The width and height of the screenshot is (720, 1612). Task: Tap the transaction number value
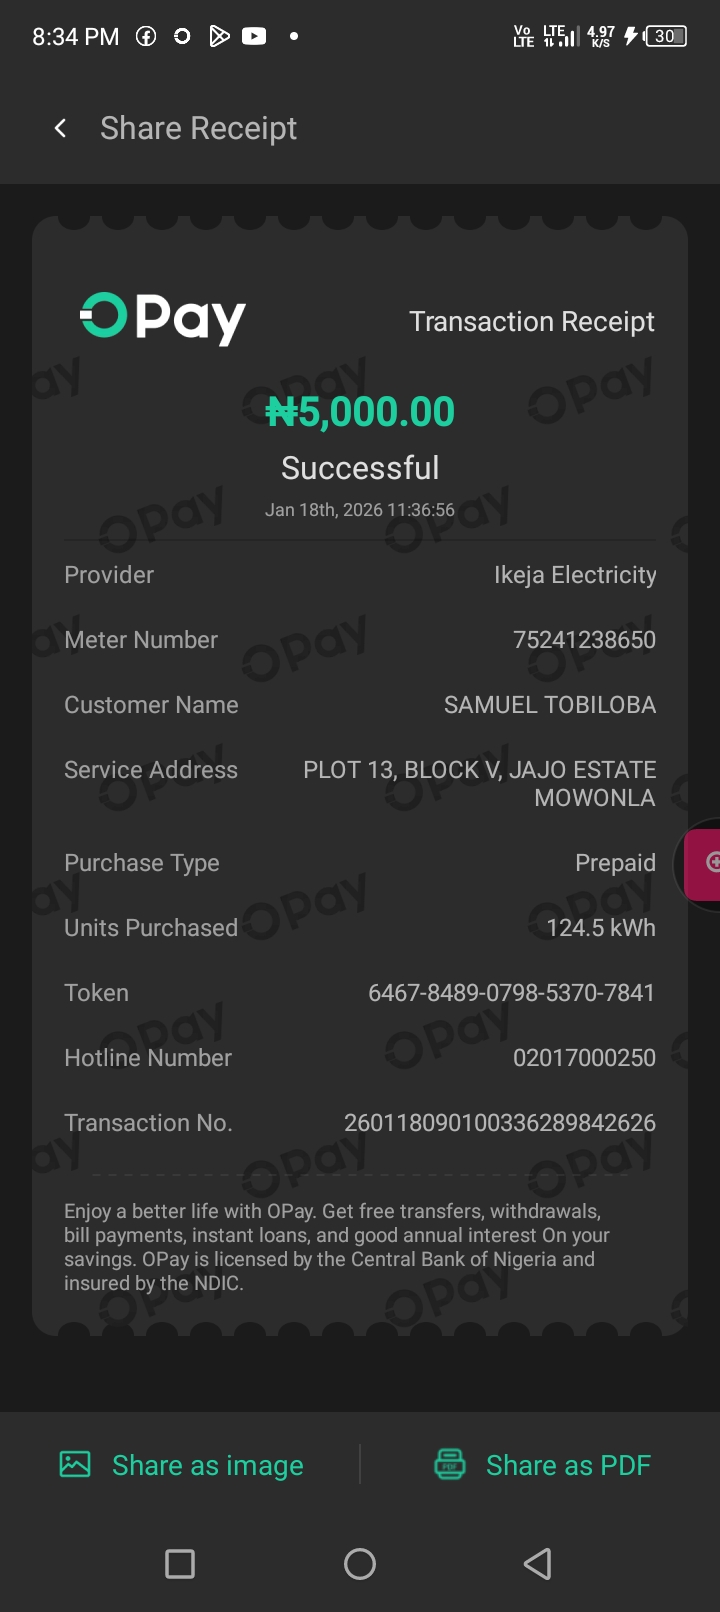click(x=499, y=1123)
